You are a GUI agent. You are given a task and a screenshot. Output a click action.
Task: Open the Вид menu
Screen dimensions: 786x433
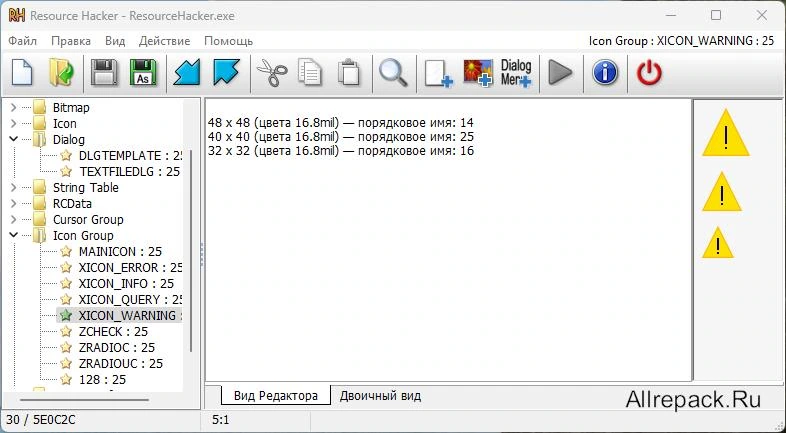(x=115, y=41)
